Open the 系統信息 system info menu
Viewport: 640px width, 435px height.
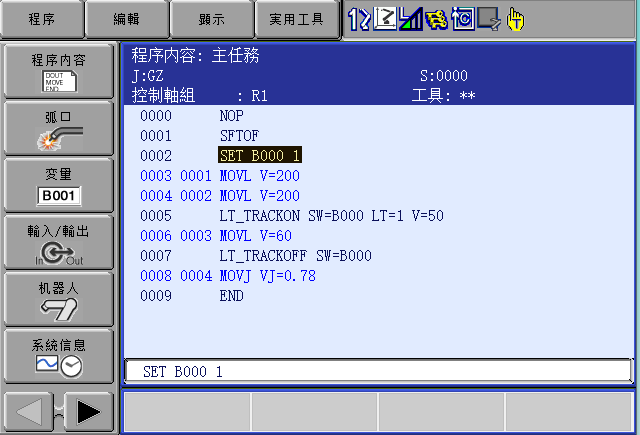(x=58, y=356)
